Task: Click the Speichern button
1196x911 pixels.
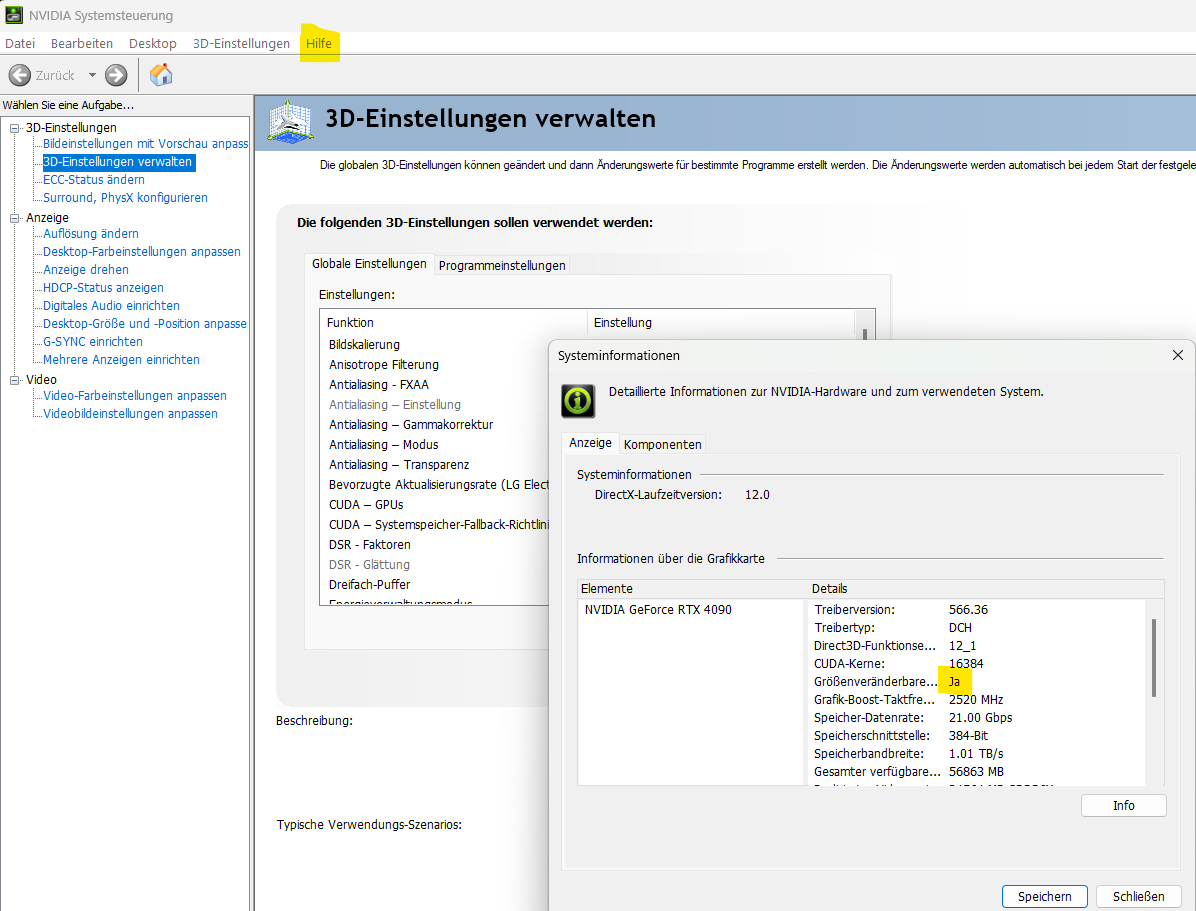Action: 1044,897
